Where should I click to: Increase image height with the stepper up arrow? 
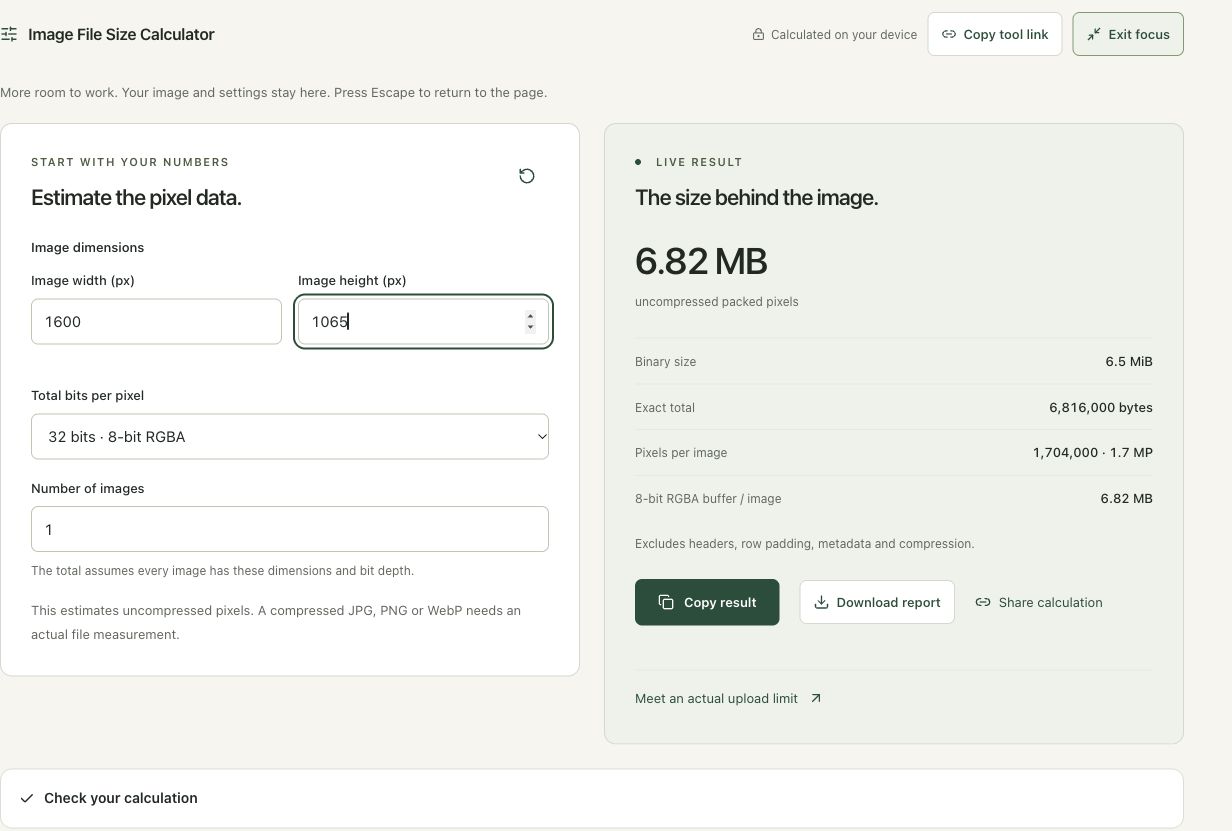pyautogui.click(x=530, y=316)
